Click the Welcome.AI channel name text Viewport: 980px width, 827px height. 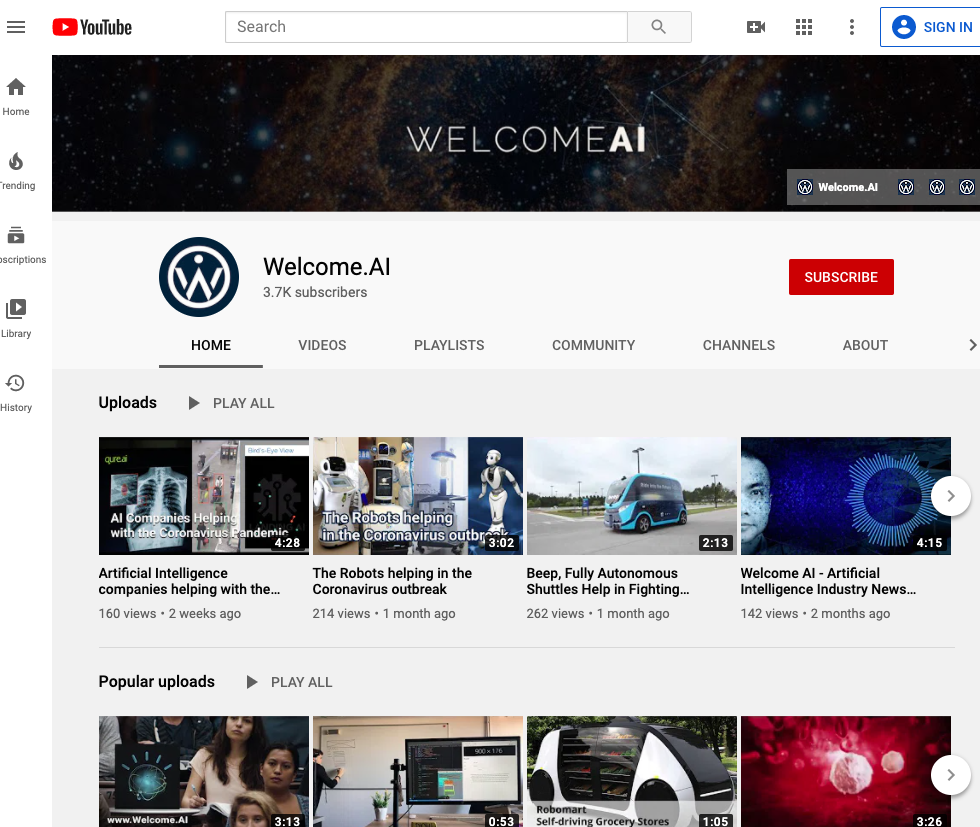327,267
